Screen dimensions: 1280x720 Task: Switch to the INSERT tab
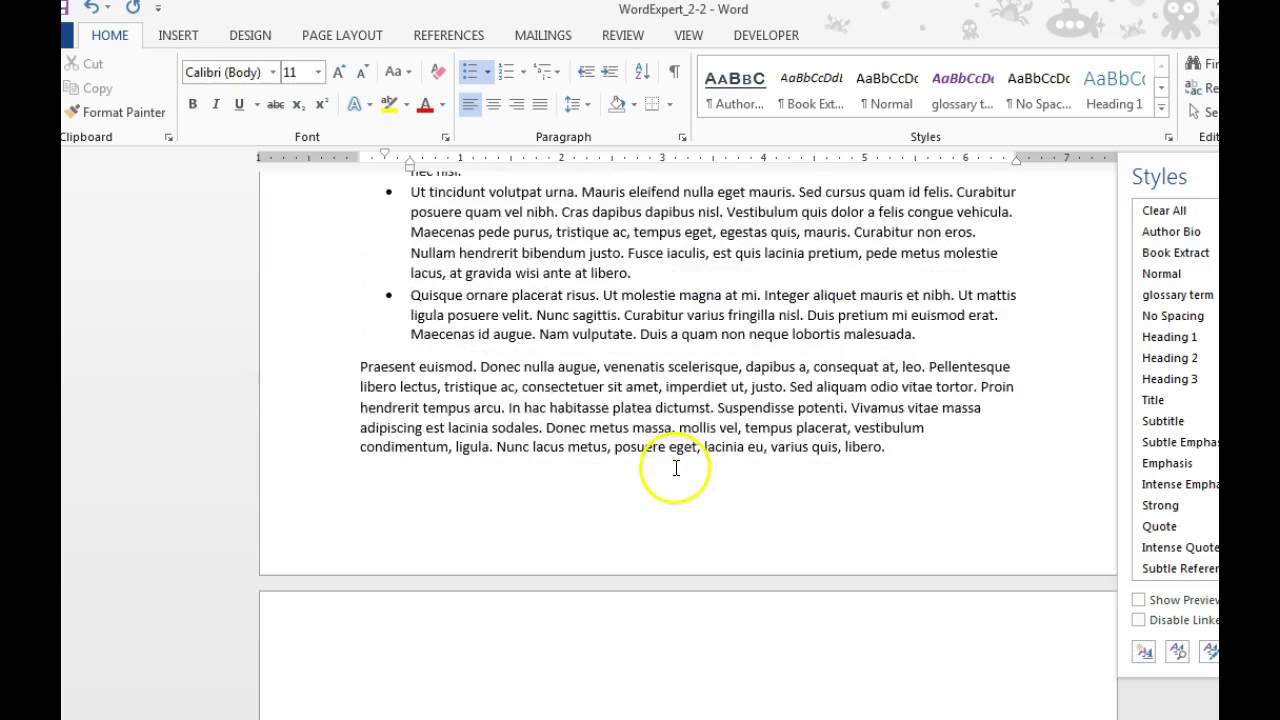178,35
